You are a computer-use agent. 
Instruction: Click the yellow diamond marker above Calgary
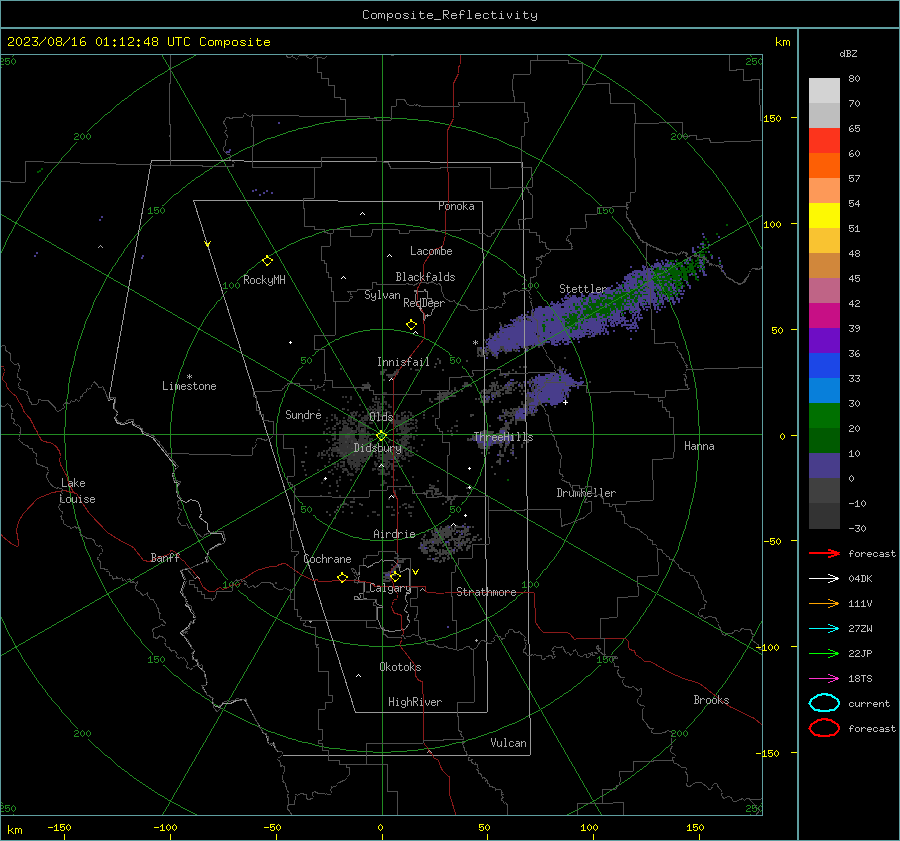click(x=395, y=576)
